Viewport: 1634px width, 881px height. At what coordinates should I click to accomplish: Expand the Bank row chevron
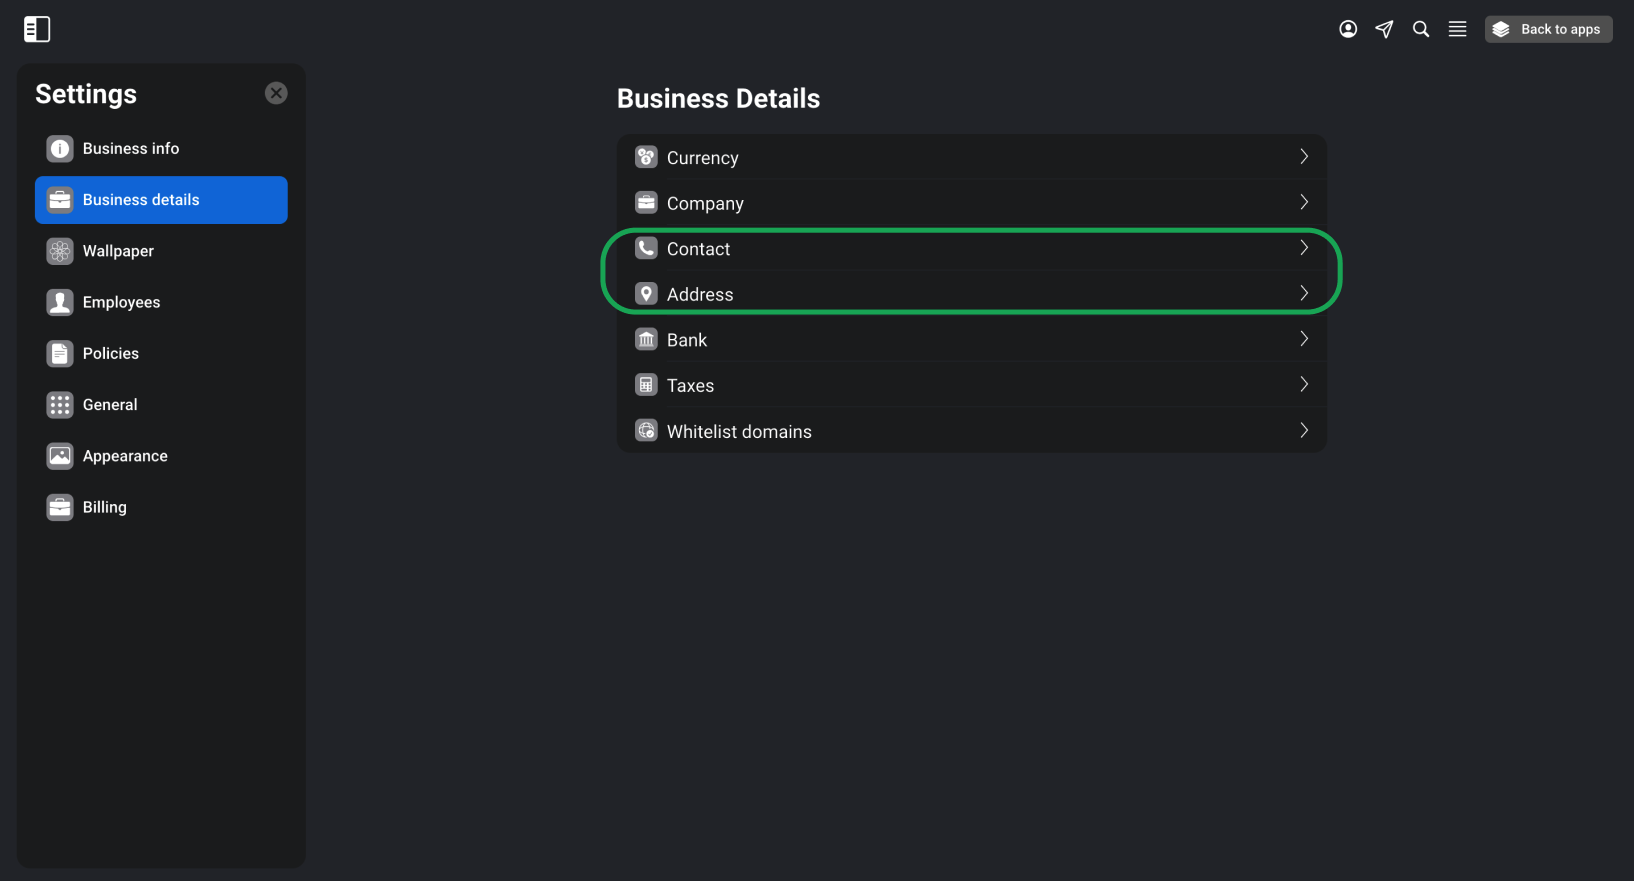click(1304, 339)
